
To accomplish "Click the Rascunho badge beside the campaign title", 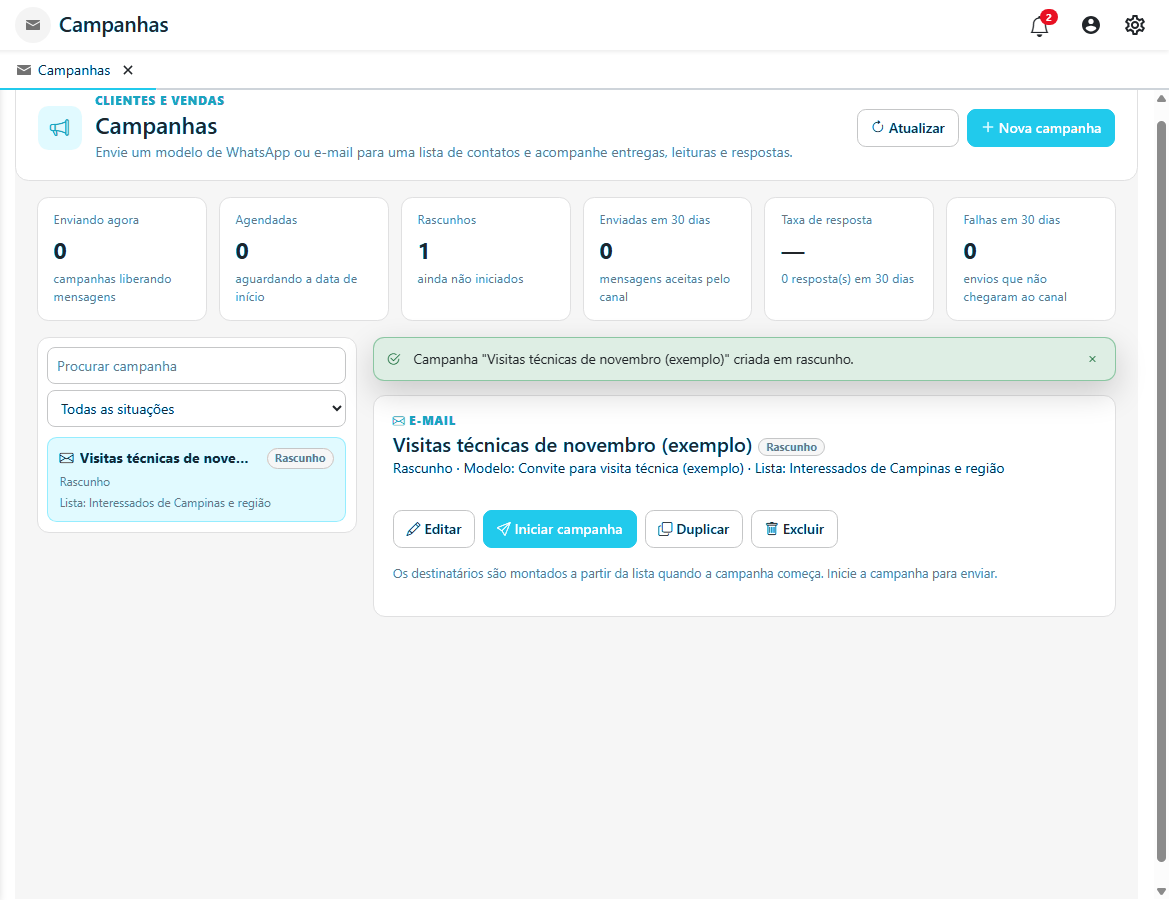I will click(791, 447).
